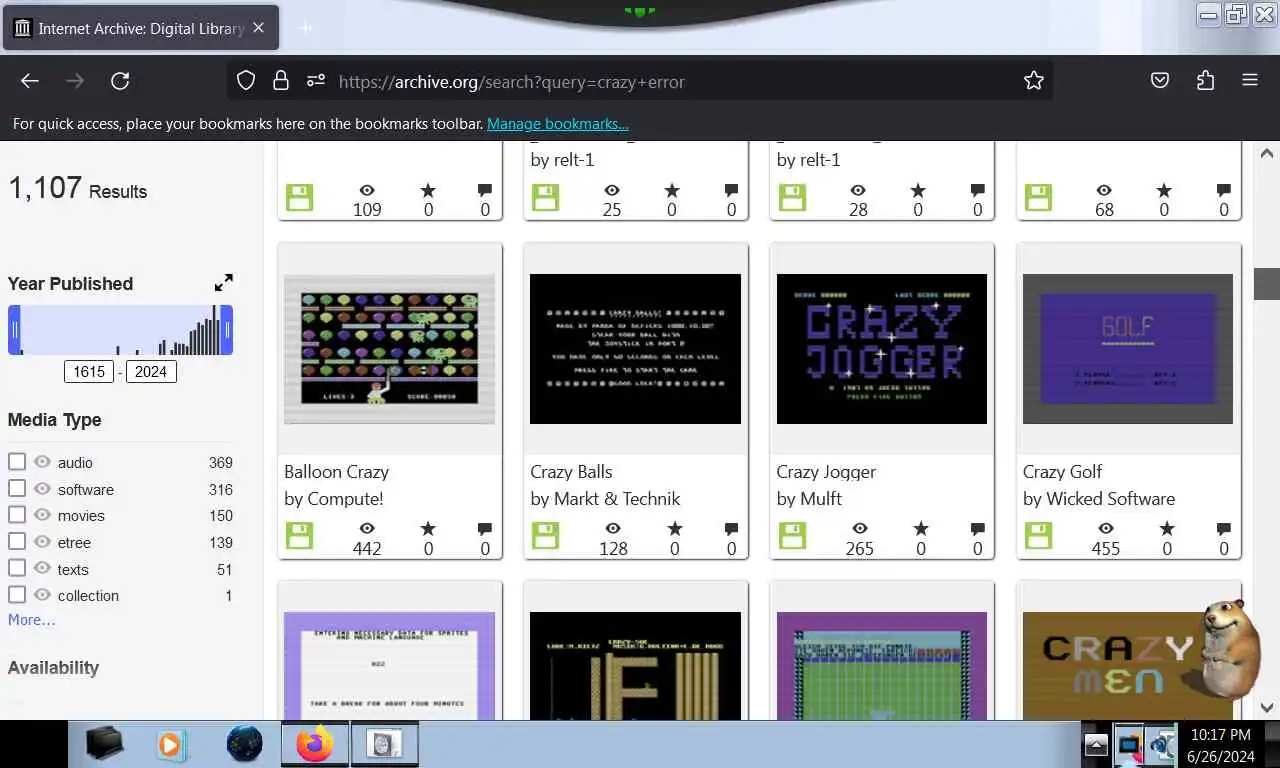Viewport: 1280px width, 768px height.
Task: Check the etree media type checkbox
Action: pyautogui.click(x=17, y=541)
